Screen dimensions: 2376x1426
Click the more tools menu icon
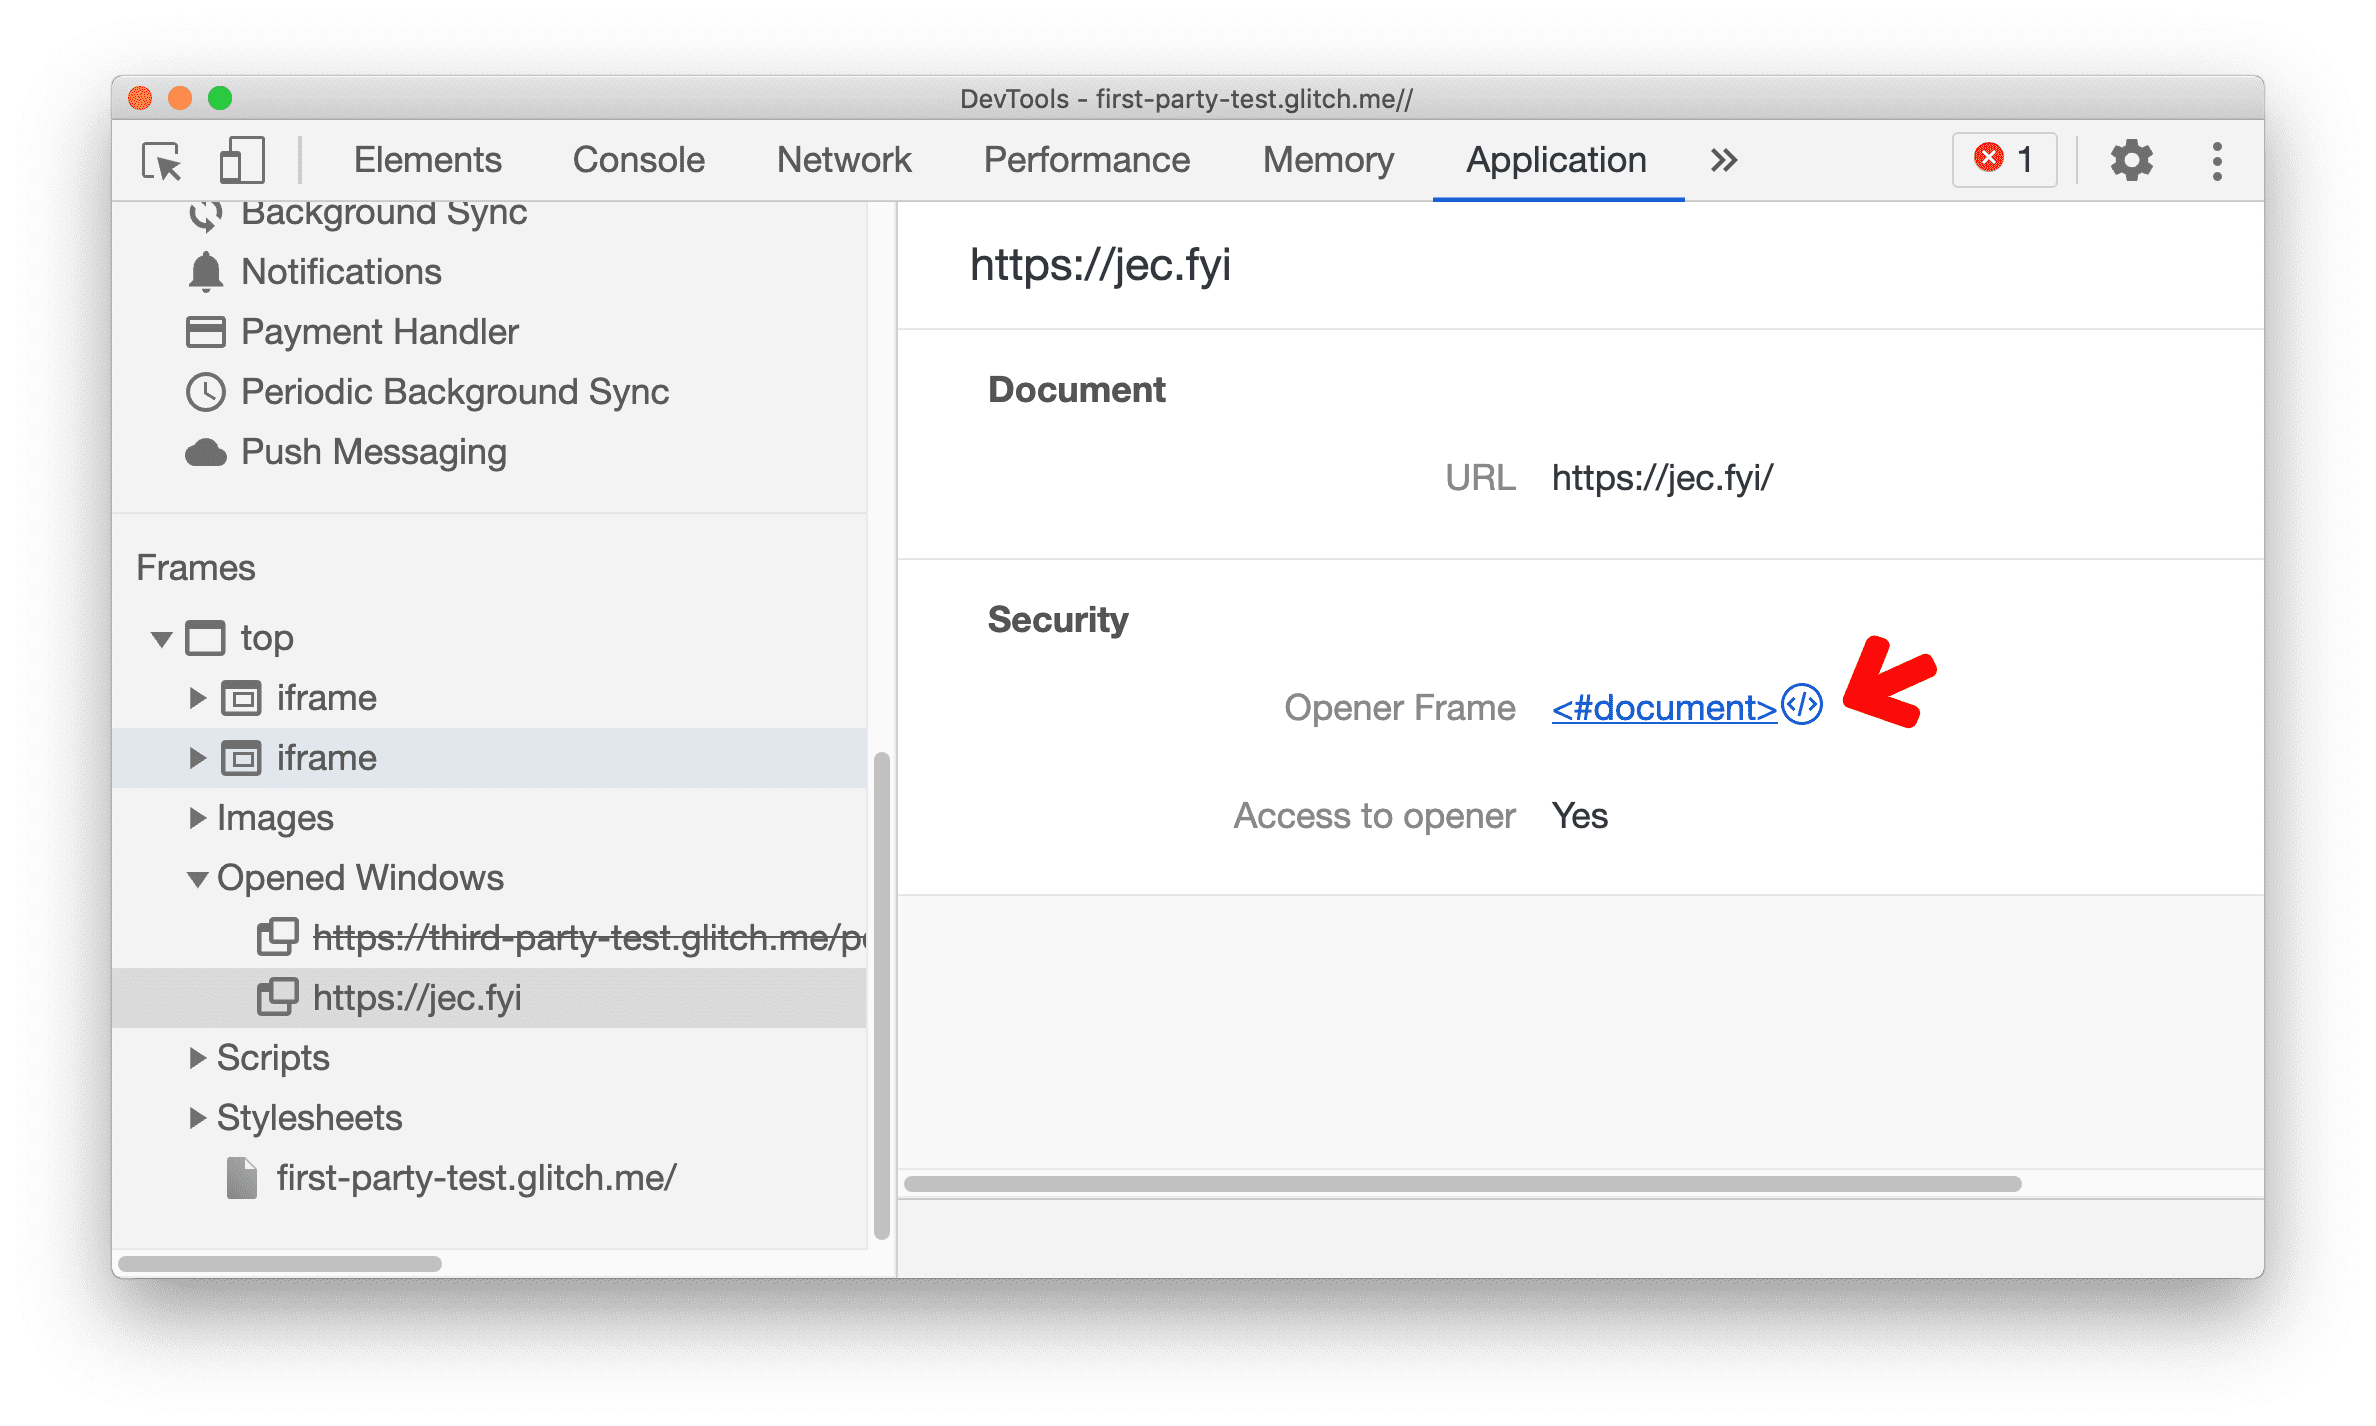(x=2218, y=160)
